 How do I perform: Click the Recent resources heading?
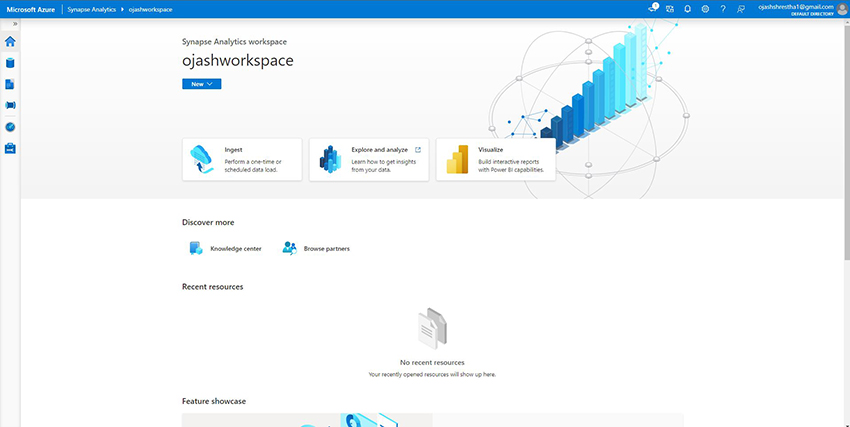[x=212, y=287]
